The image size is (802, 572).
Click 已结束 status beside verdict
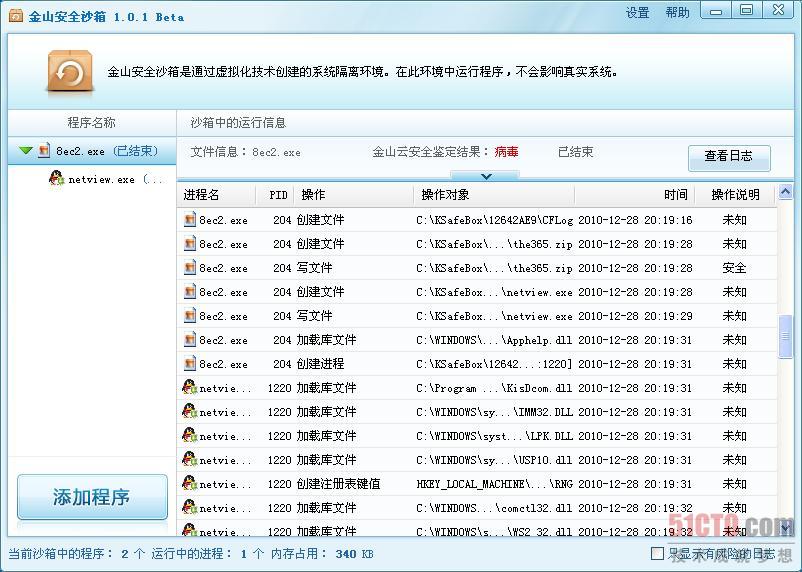(x=575, y=152)
